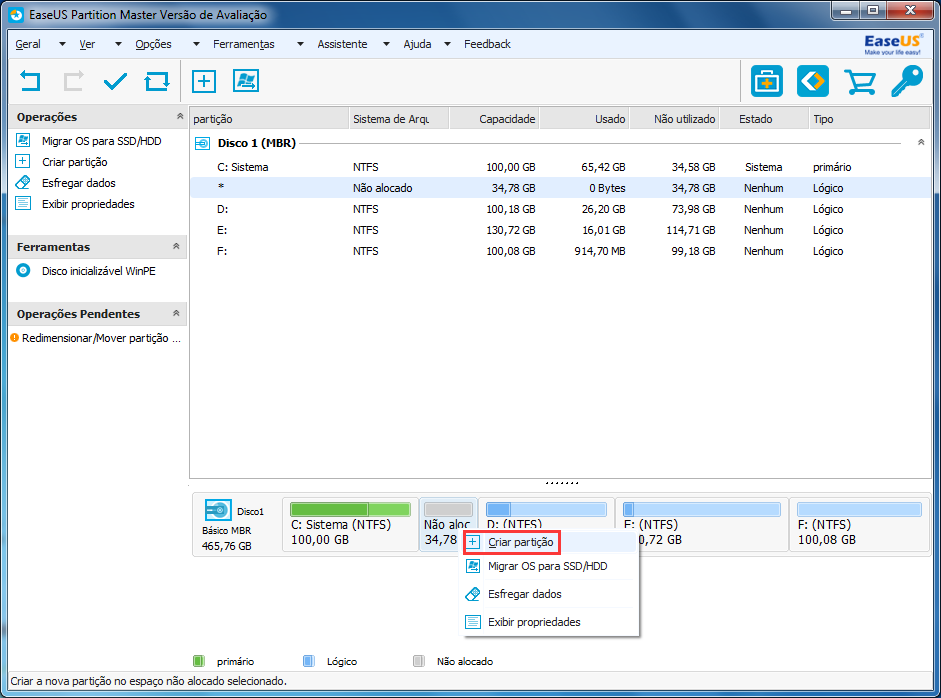Click the Criar partição plus icon in sidebar

pyautogui.click(x=23, y=161)
